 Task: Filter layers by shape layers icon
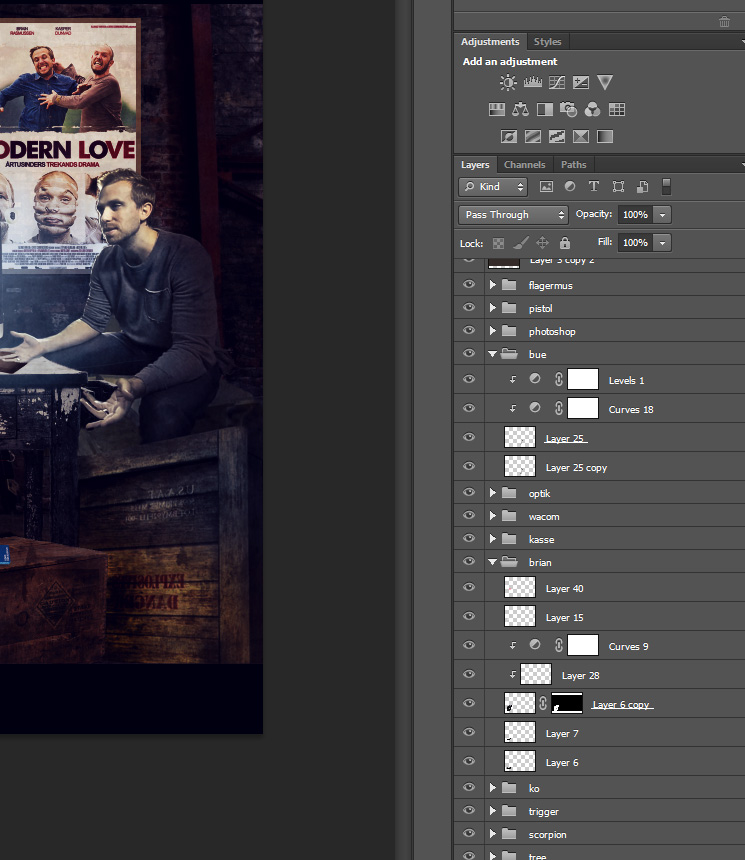(x=618, y=186)
